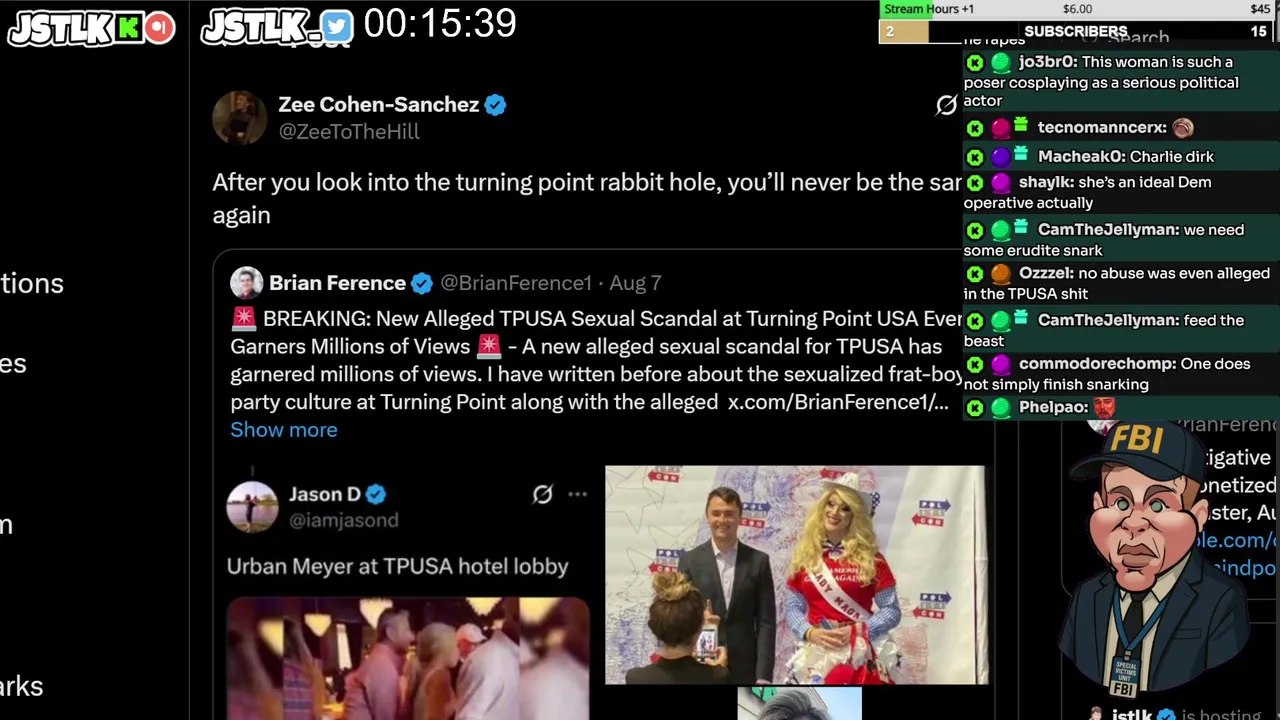Viewport: 1280px width, 720px height.
Task: Open the Urban Meyer hotel lobby video thumbnail
Action: tap(408, 658)
